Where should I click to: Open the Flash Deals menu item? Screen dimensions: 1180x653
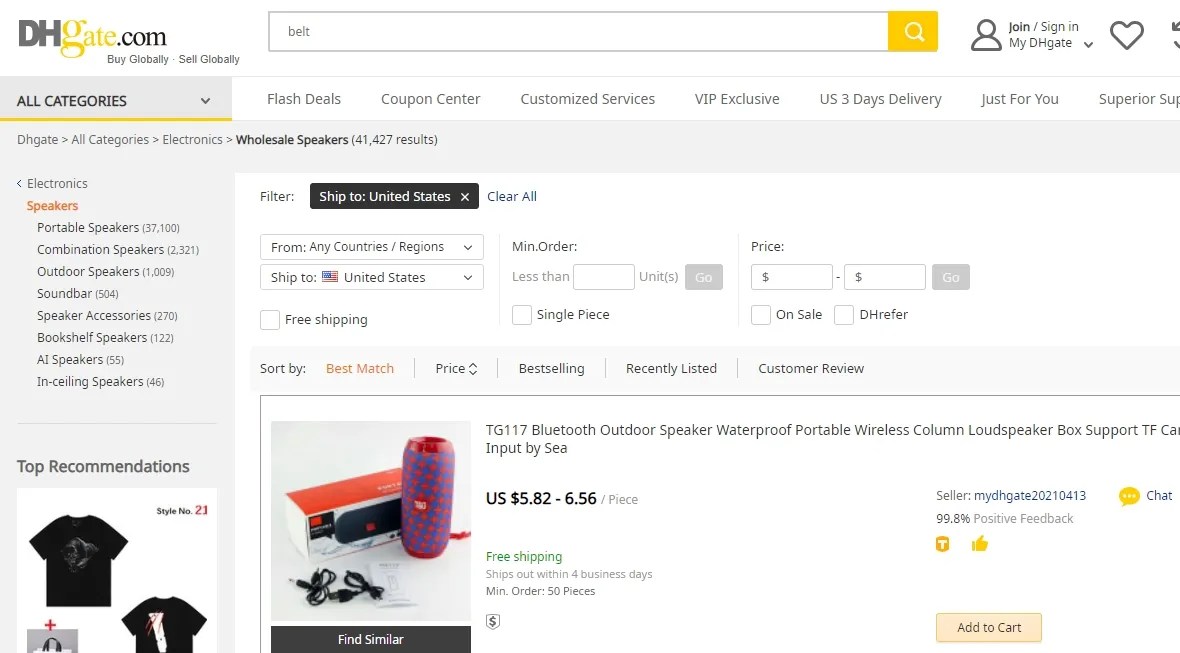304,99
